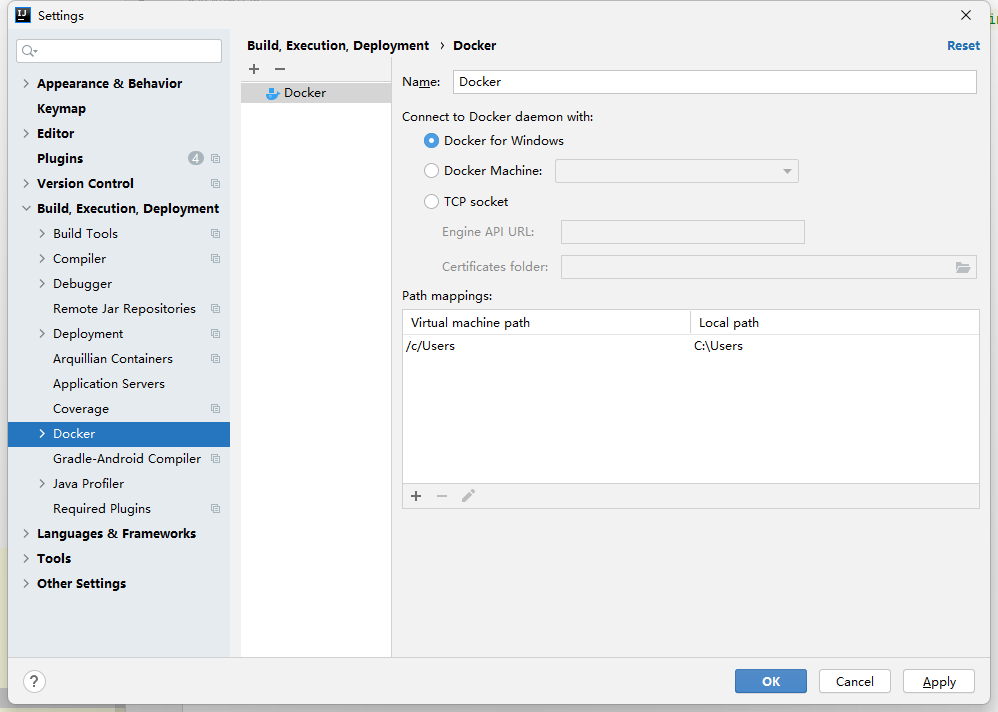This screenshot has width=998, height=712.
Task: Click the project-level icon beside Required Plugins
Action: pyautogui.click(x=216, y=508)
